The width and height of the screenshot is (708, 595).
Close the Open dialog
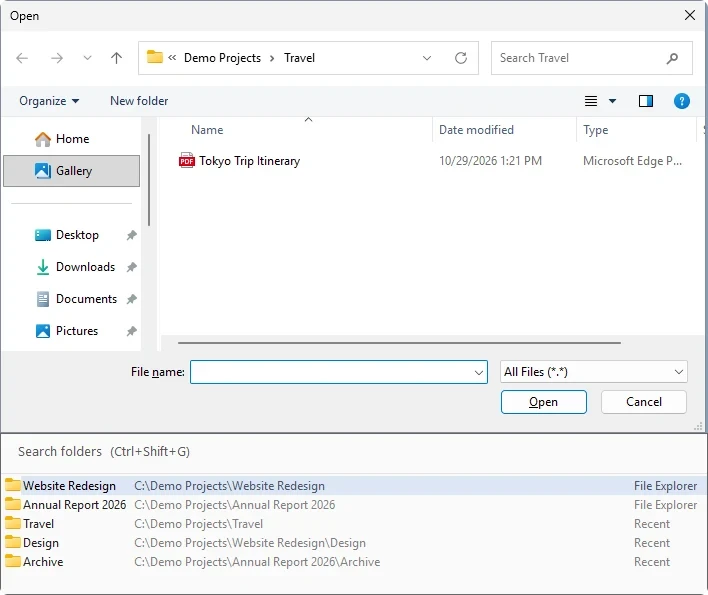click(x=689, y=15)
